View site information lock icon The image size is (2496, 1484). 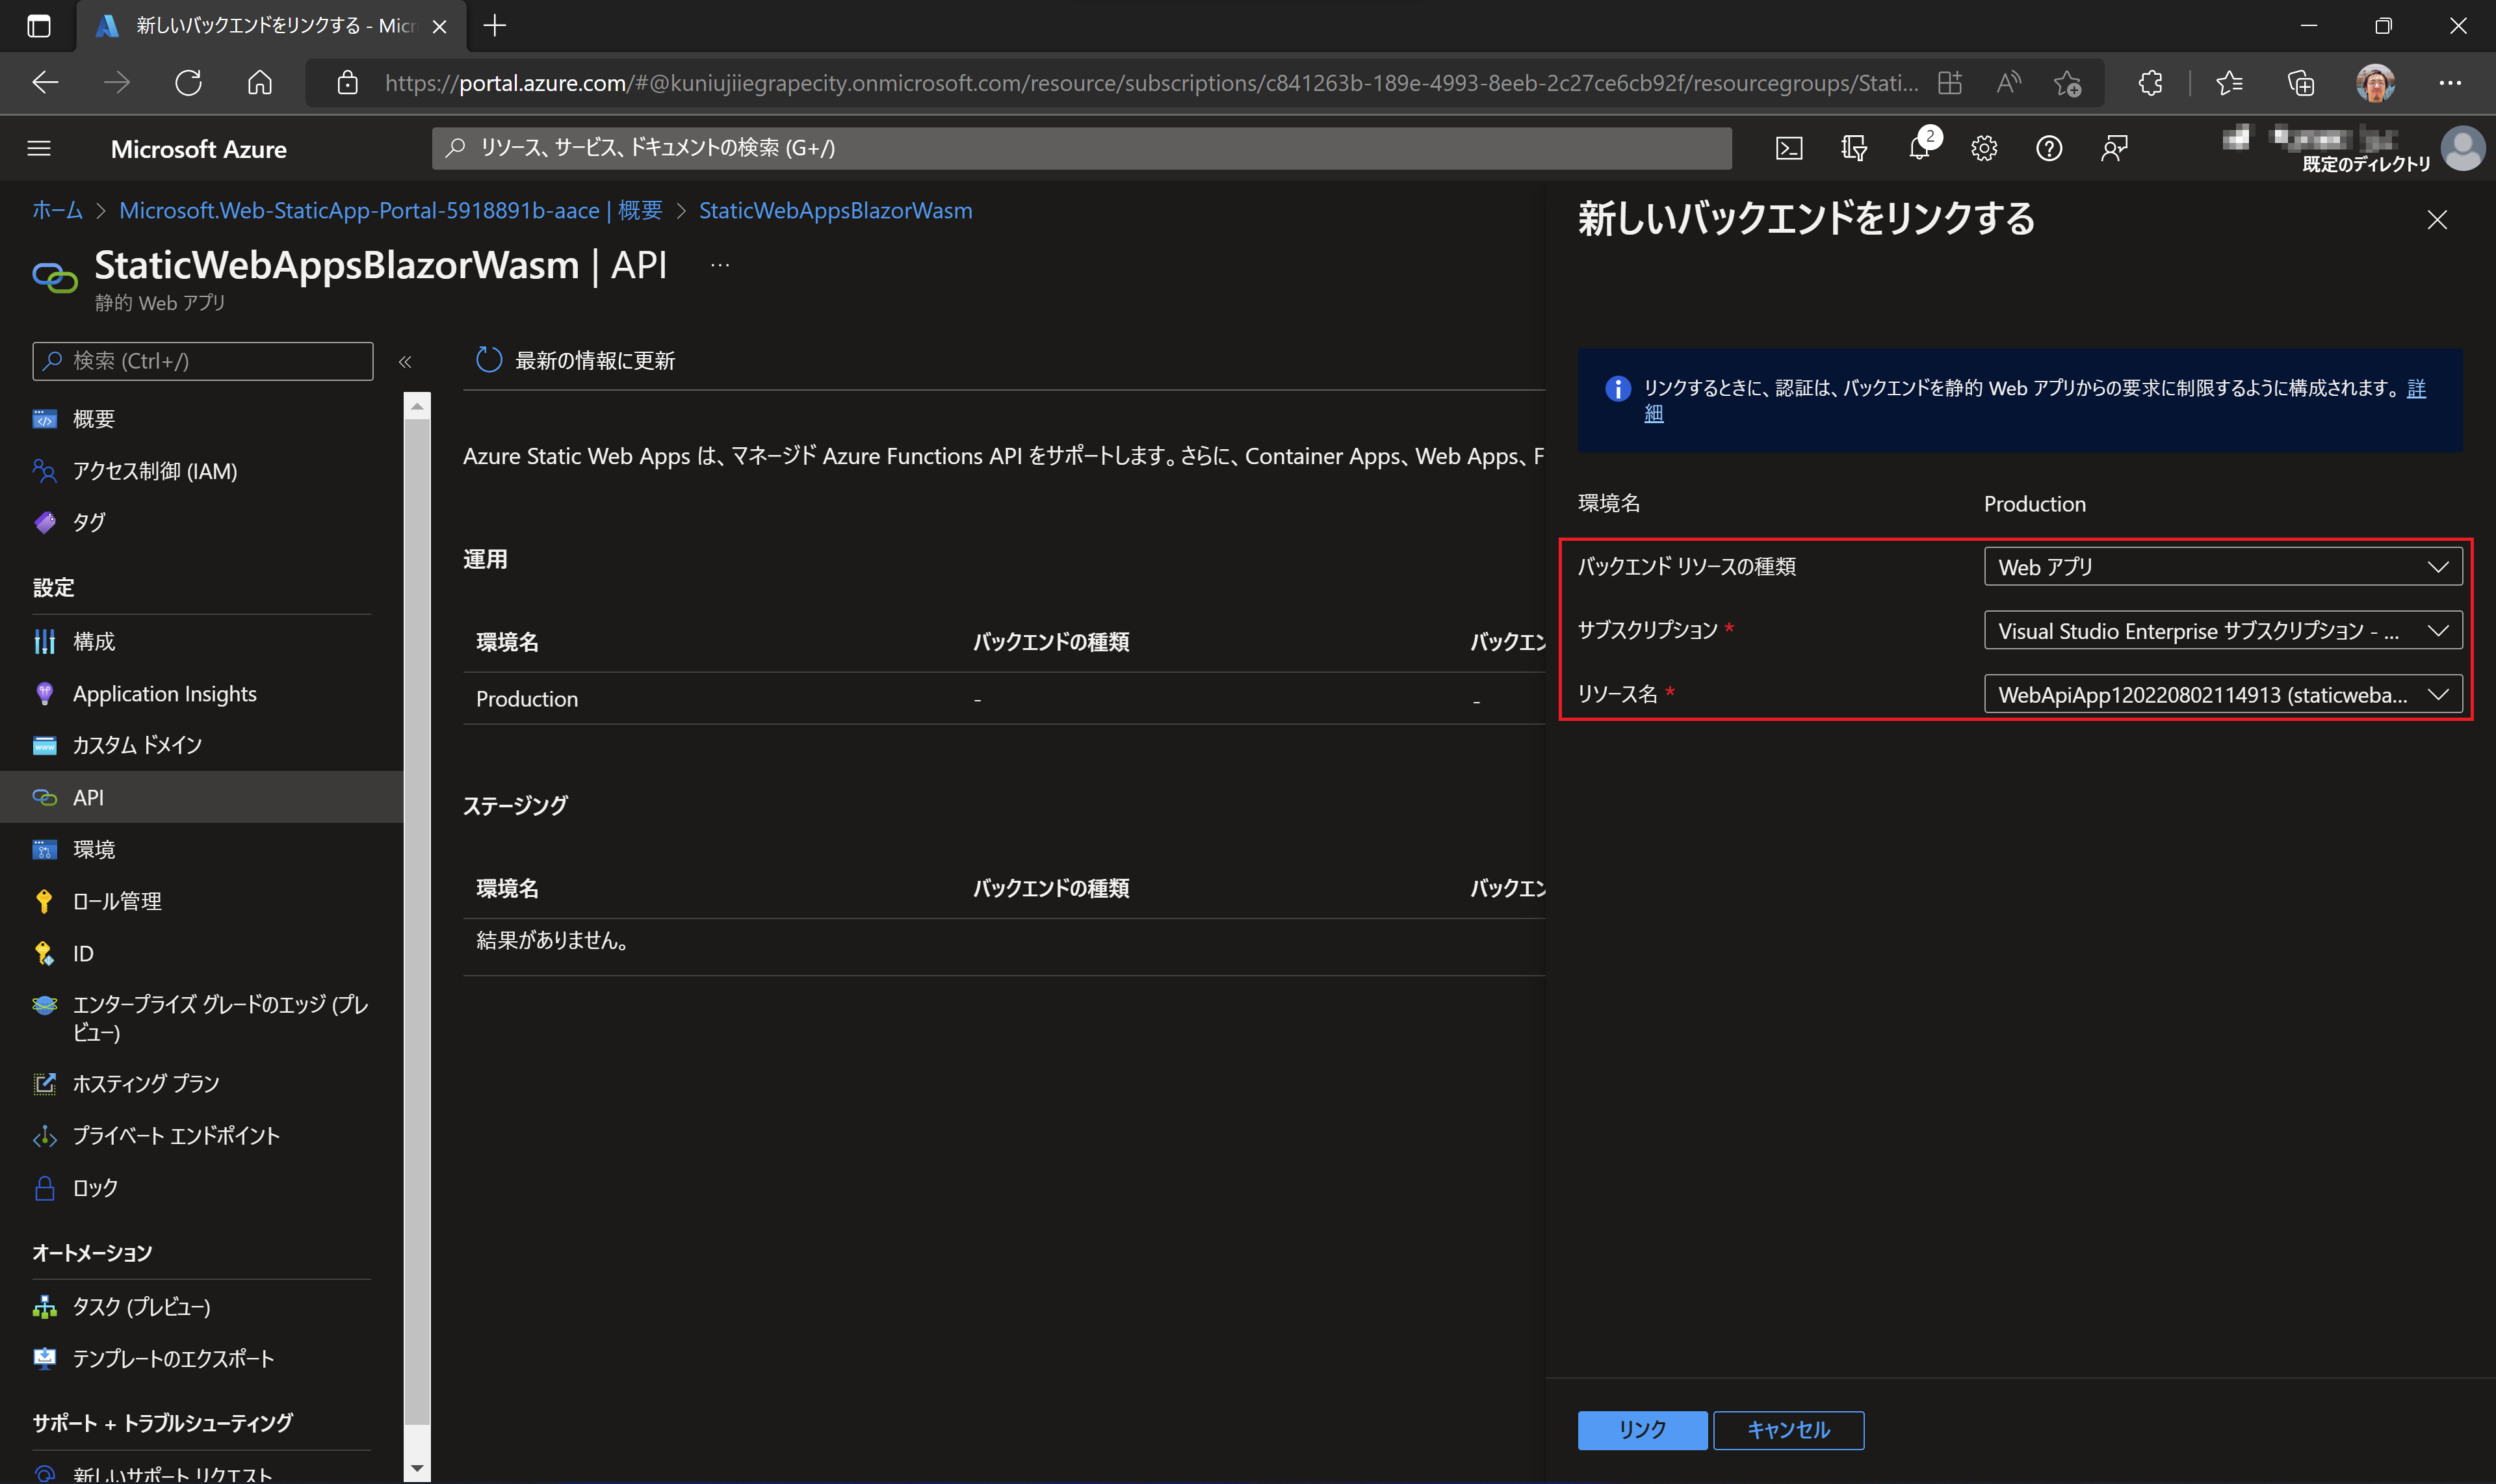click(x=347, y=83)
